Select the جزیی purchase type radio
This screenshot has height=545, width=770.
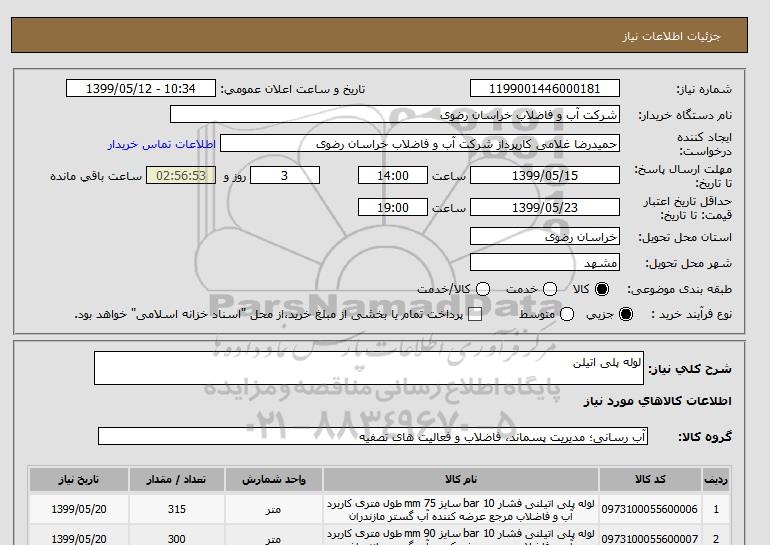pos(626,314)
